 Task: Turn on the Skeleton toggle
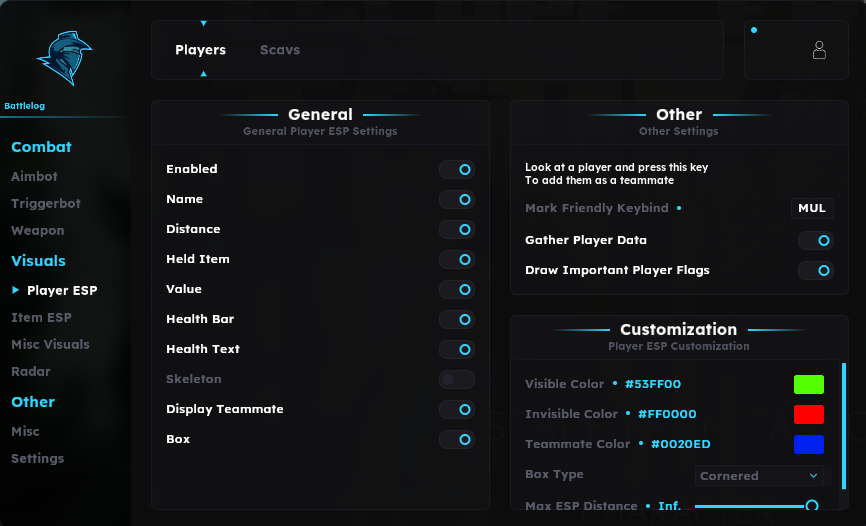click(x=457, y=380)
